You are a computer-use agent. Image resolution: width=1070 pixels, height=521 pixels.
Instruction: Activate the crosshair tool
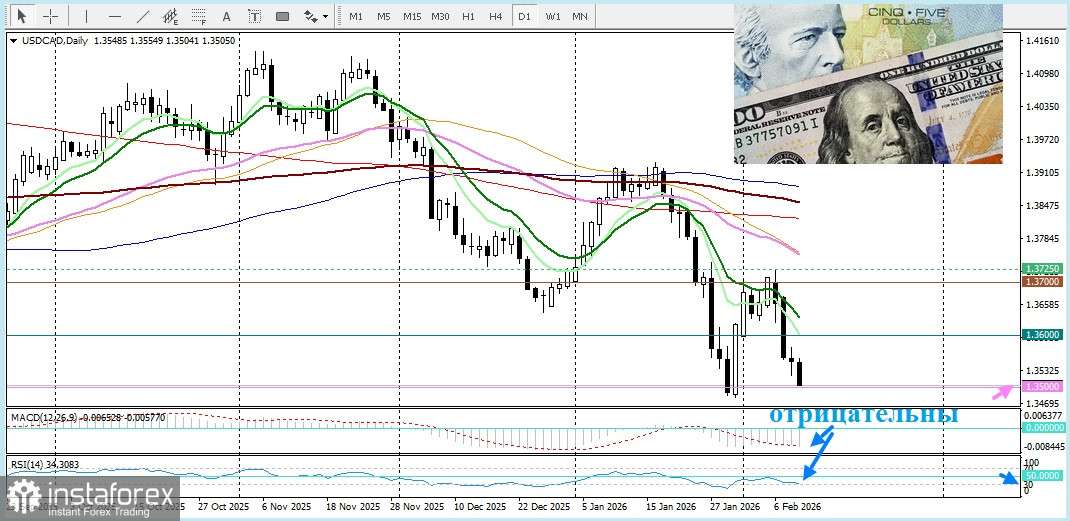click(49, 16)
